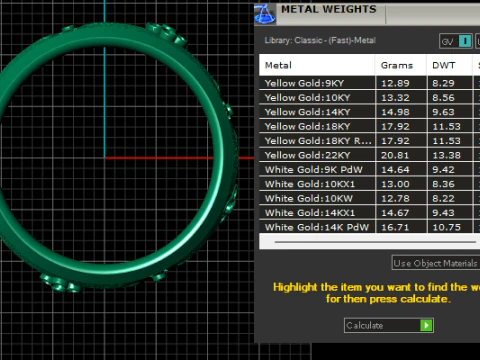This screenshot has height=360, width=480.
Task: Click the 8.56 DWT cell
Action: click(449, 97)
